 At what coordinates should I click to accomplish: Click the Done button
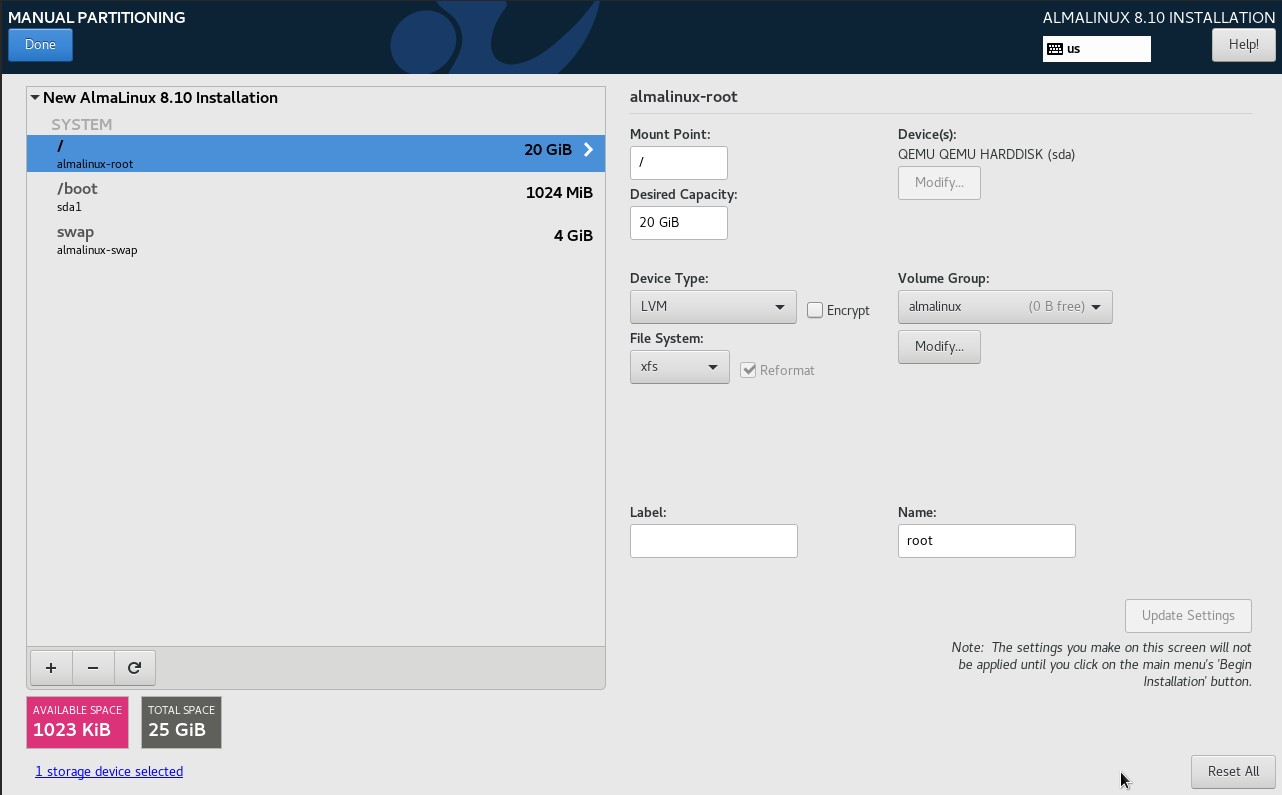40,45
